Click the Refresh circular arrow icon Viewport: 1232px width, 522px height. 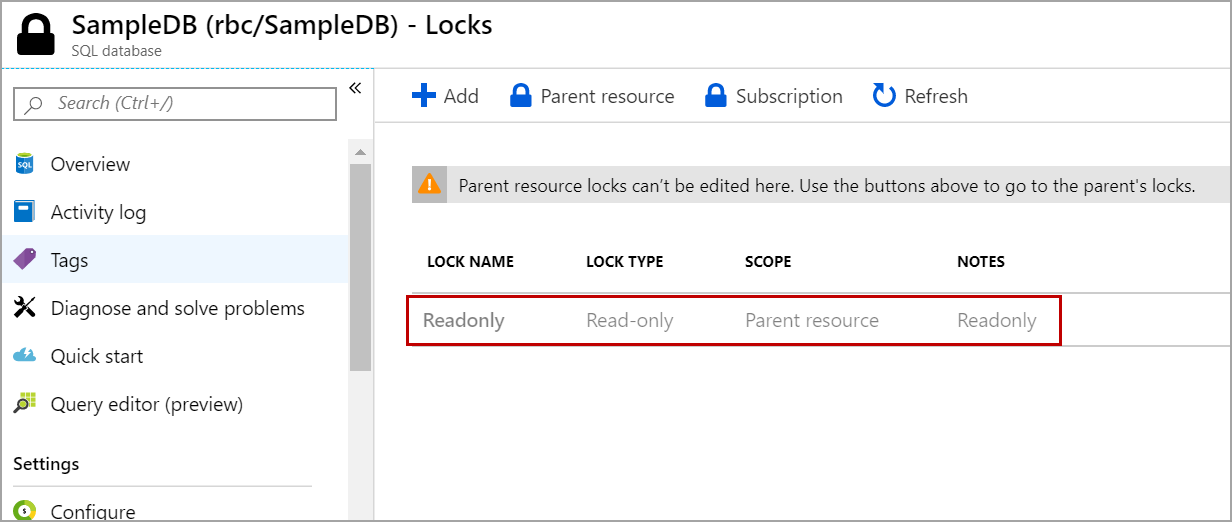click(884, 96)
